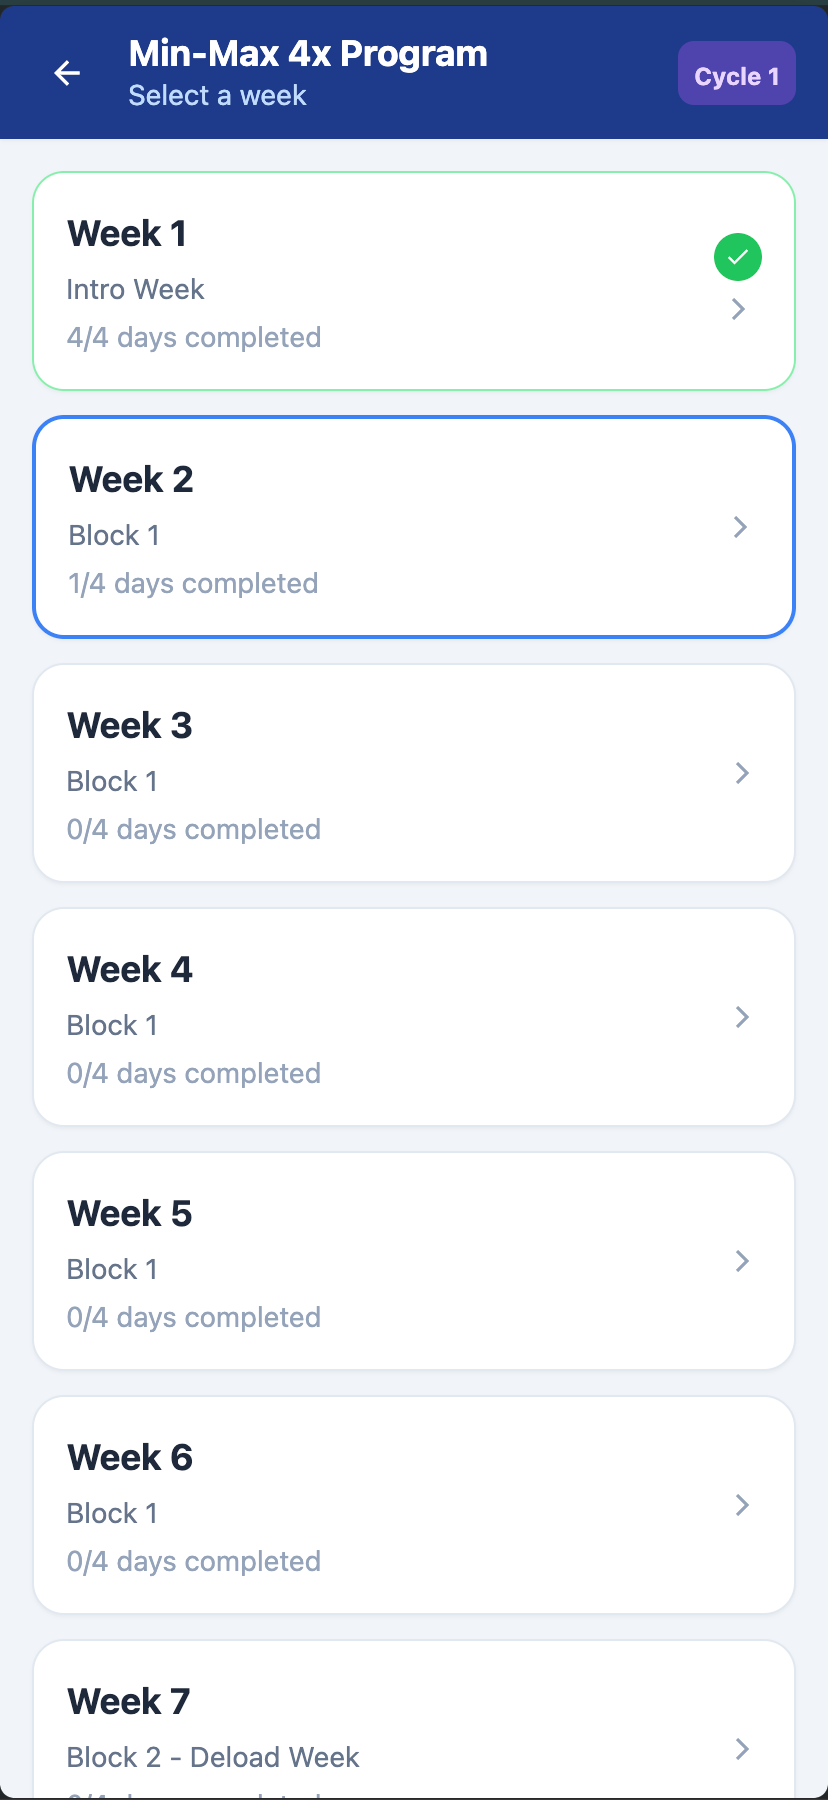Screen dimensions: 828x1800
Task: Select the Week 2 Block 1 card
Action: [414, 527]
